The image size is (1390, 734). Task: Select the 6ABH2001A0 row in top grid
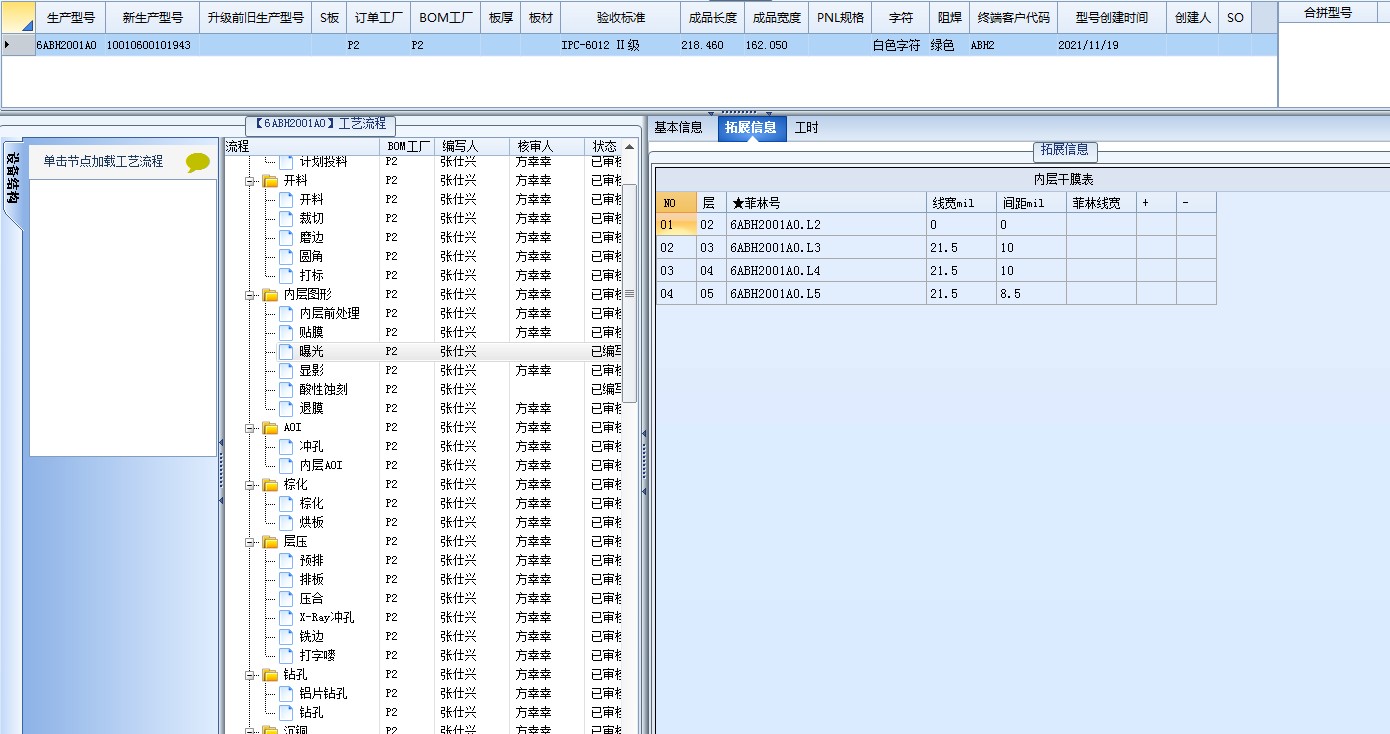(x=640, y=45)
